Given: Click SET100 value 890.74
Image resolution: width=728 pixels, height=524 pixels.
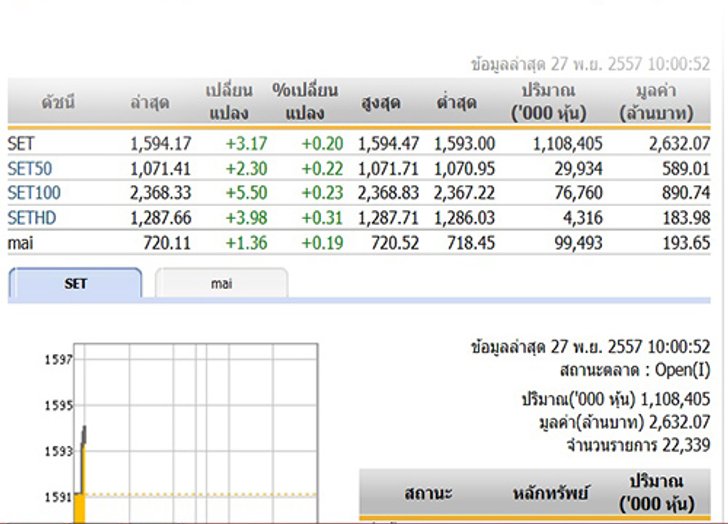Looking at the screenshot, I should point(686,193).
